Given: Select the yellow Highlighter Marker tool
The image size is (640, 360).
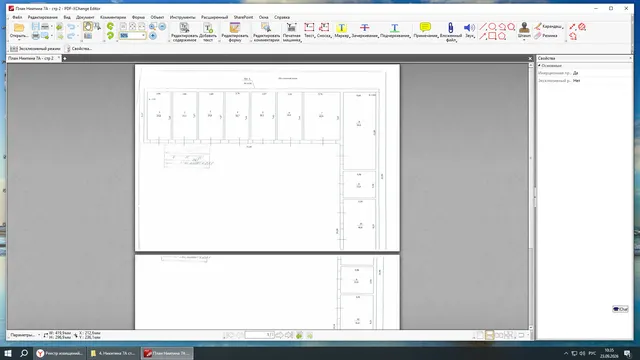Looking at the screenshot, I should (x=342, y=31).
